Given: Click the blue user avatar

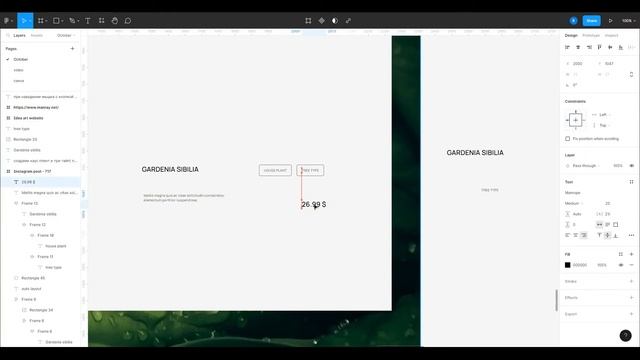Looking at the screenshot, I should 573,20.
